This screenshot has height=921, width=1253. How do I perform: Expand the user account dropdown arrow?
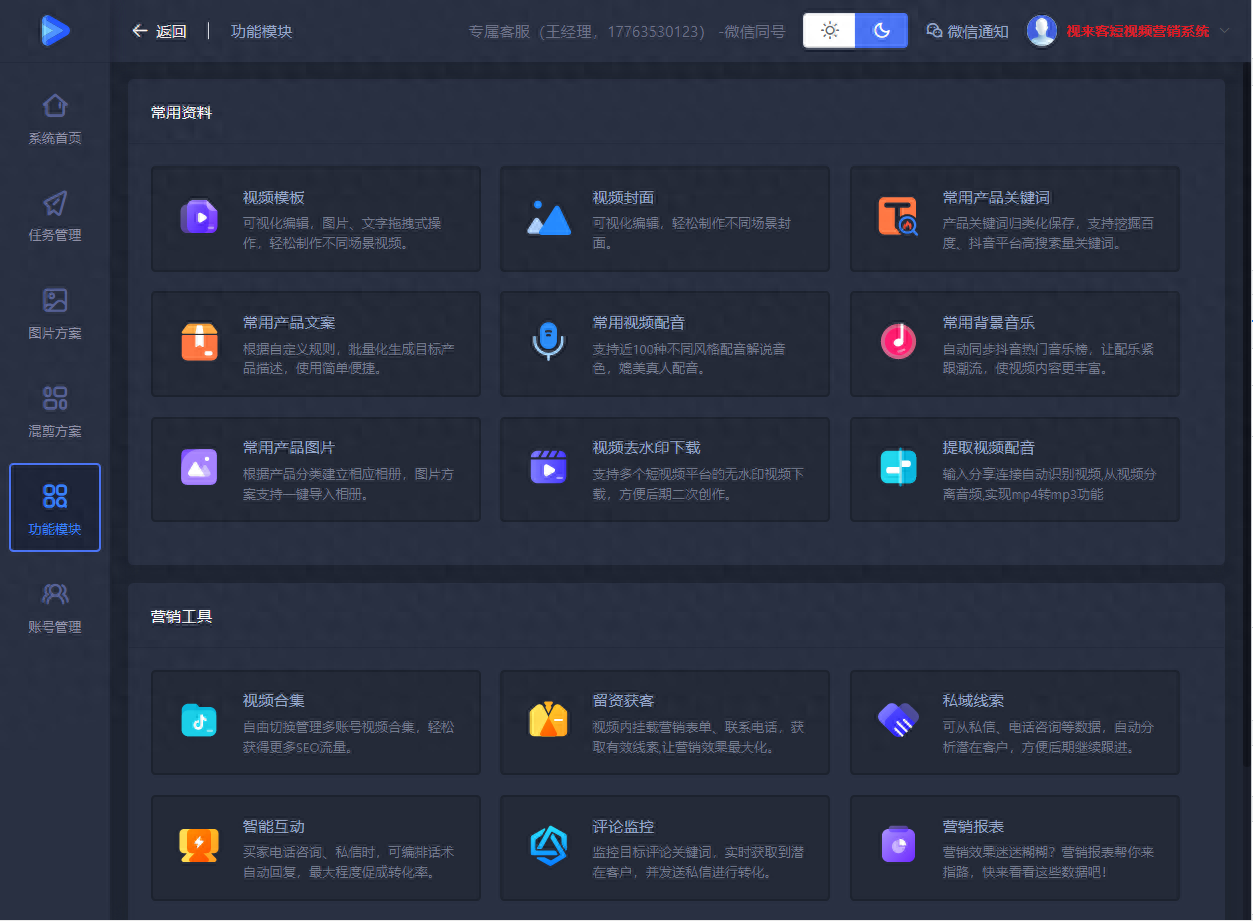coord(1225,31)
